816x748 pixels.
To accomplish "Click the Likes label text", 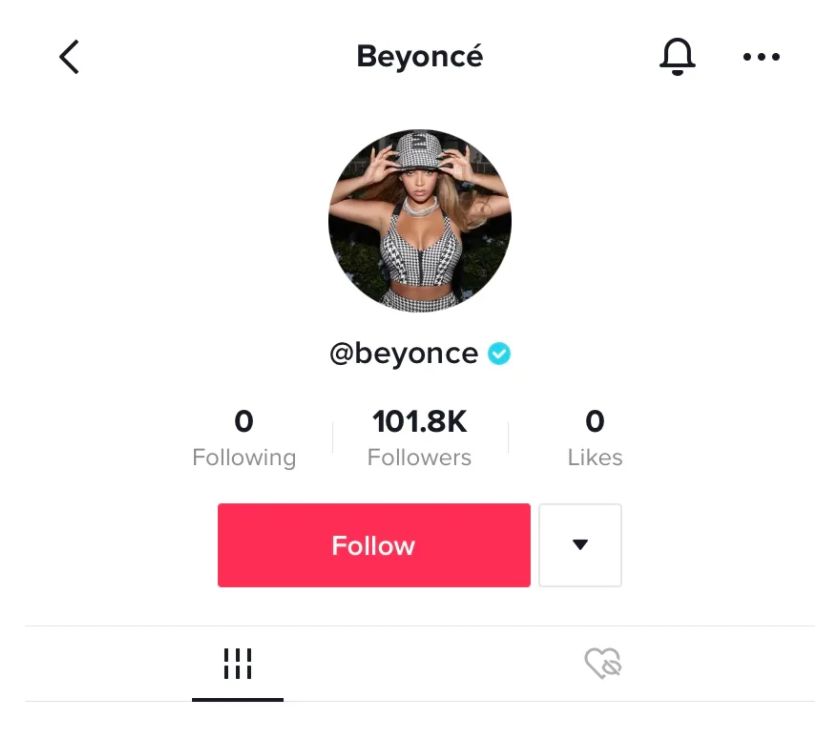I will (595, 457).
